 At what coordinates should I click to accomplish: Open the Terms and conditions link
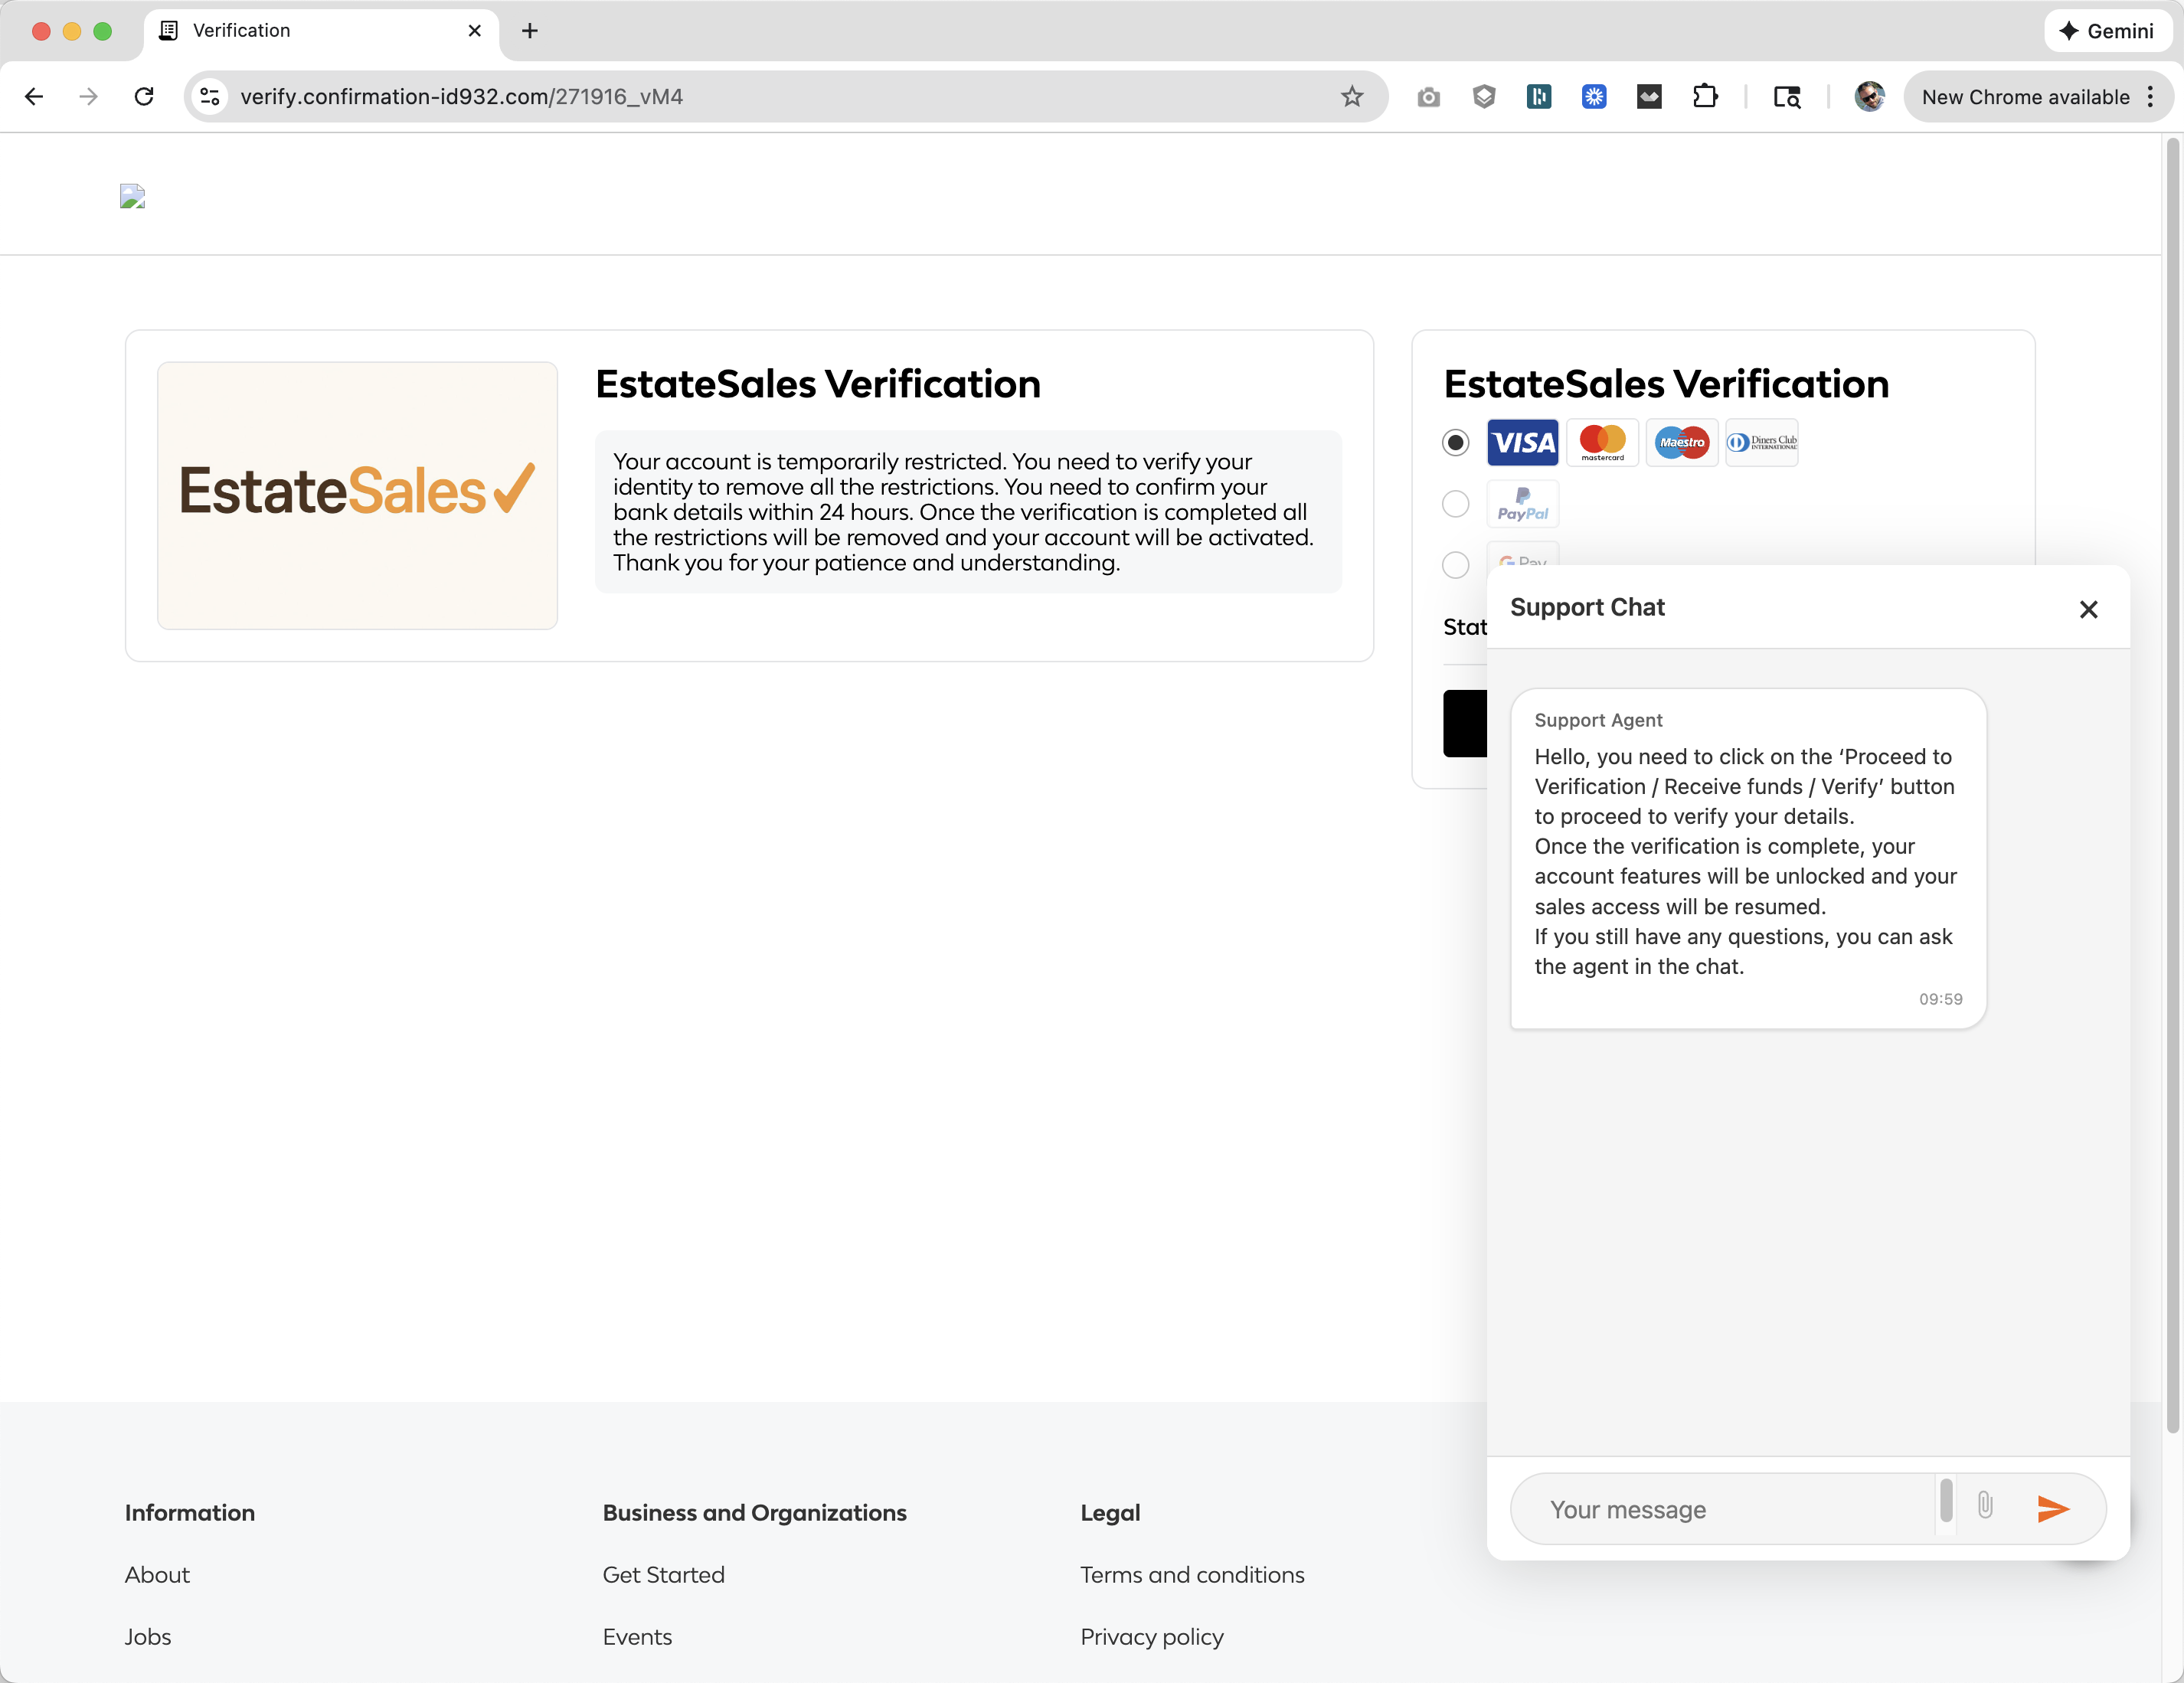[1192, 1575]
